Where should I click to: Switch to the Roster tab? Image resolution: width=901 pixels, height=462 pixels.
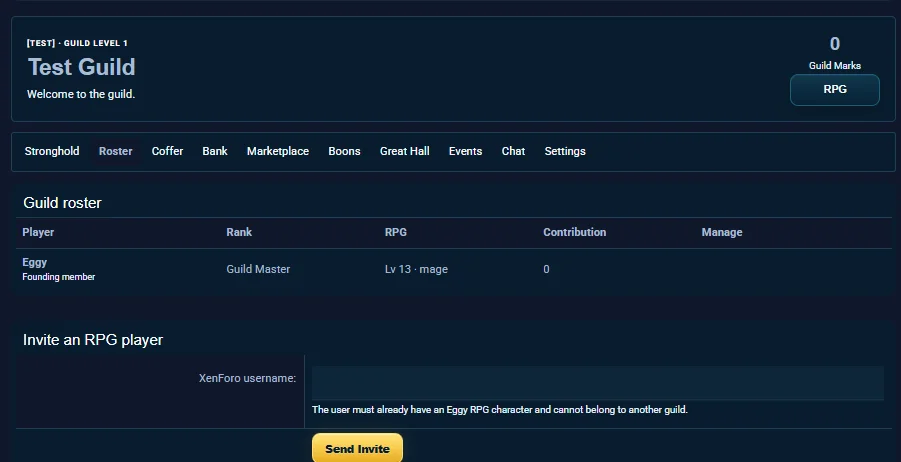[115, 151]
